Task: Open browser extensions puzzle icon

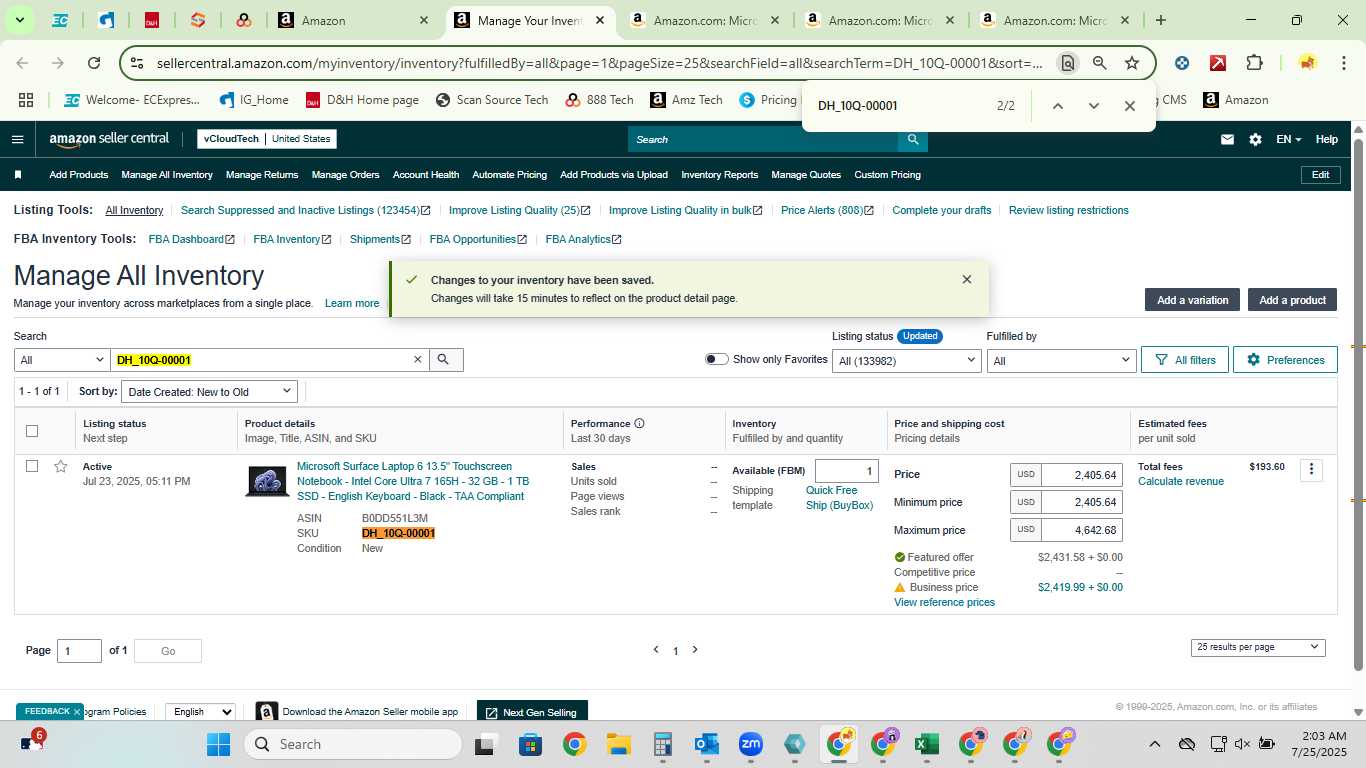Action: tap(1254, 63)
